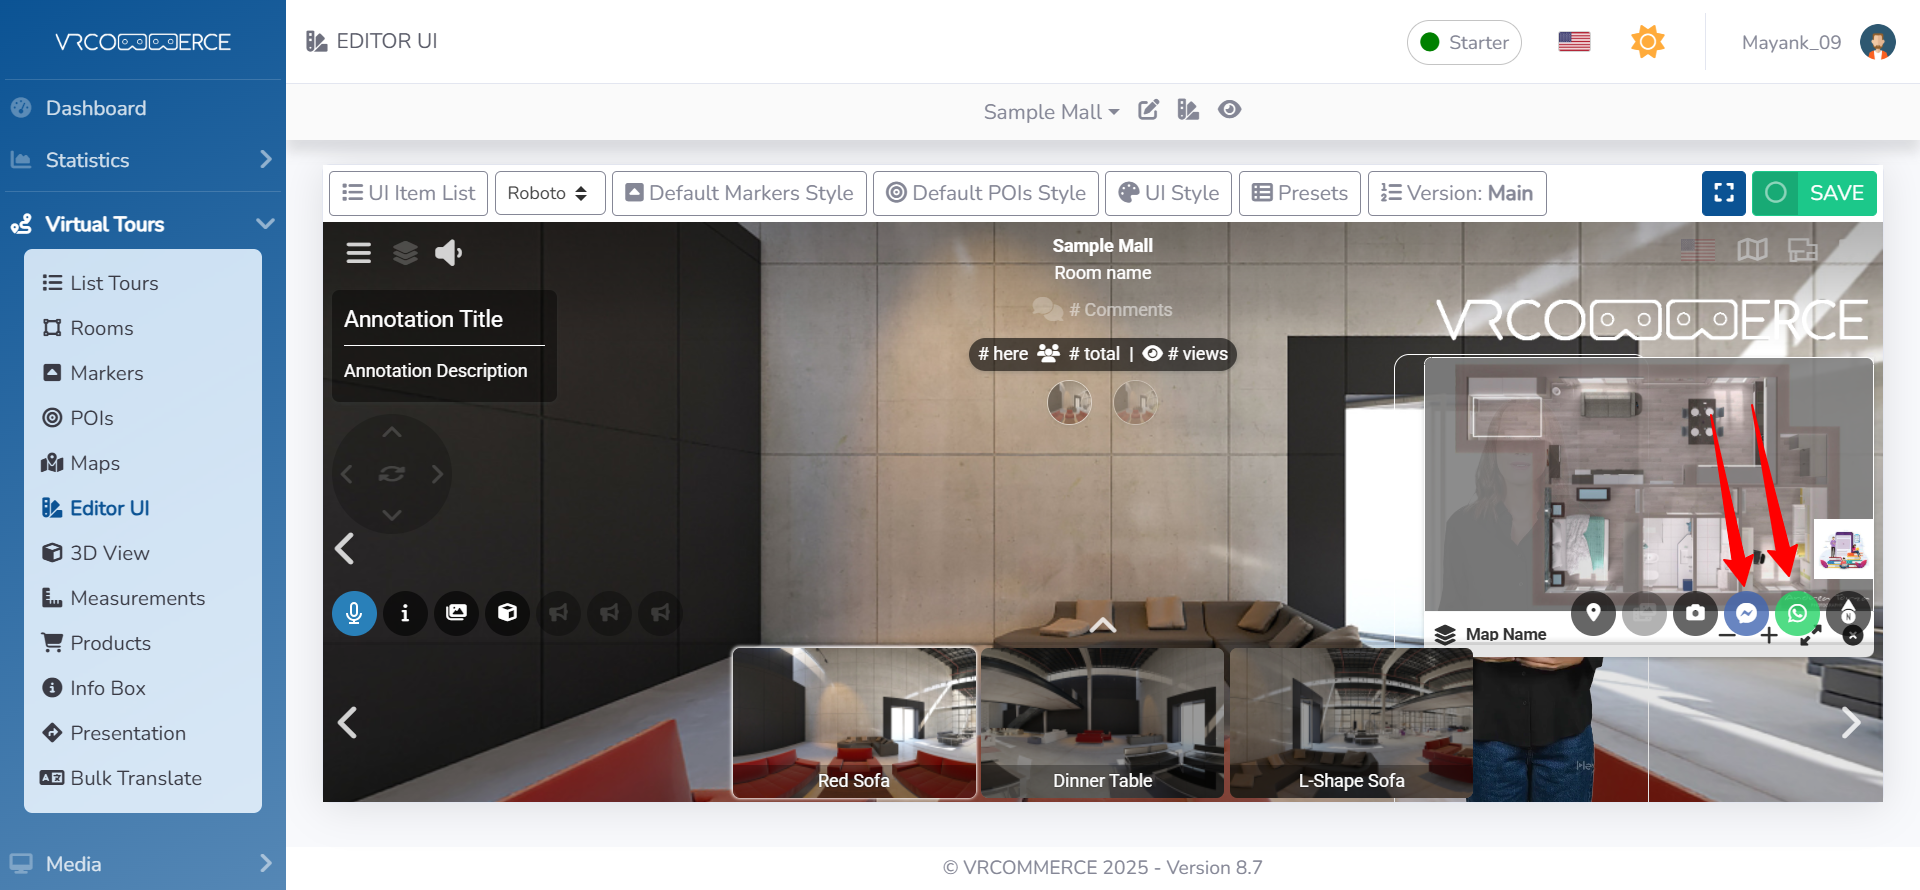Select the Dinner Table room thumbnail
This screenshot has height=890, width=1920.
1102,722
